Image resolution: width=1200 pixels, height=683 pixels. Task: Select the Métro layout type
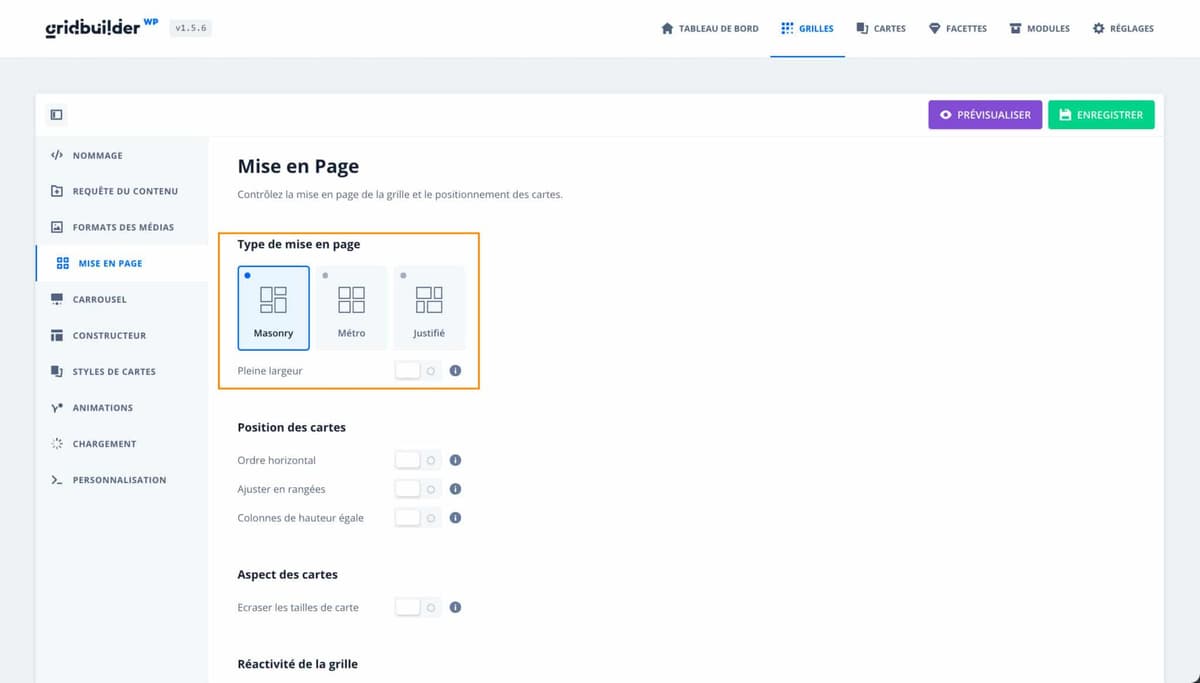[351, 305]
